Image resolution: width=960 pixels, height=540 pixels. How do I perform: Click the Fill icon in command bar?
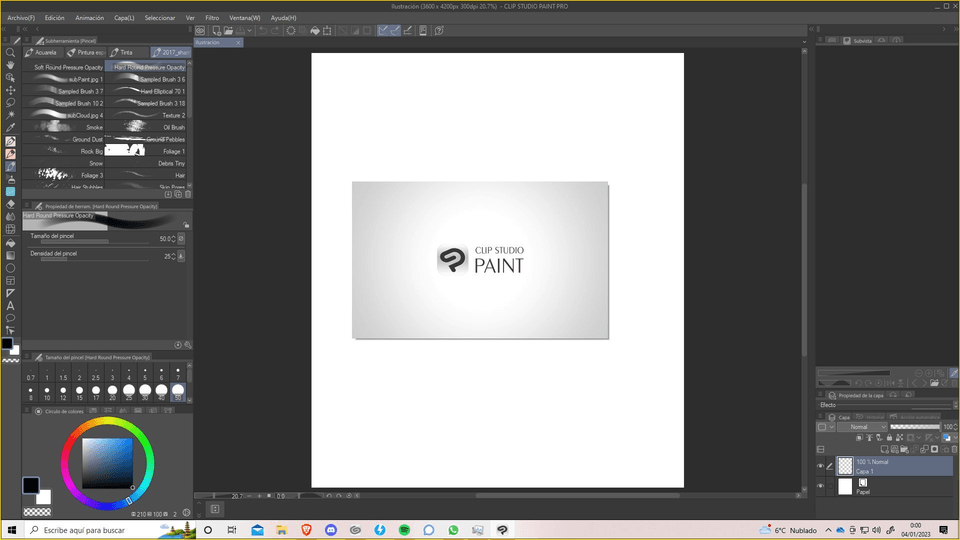(x=315, y=31)
